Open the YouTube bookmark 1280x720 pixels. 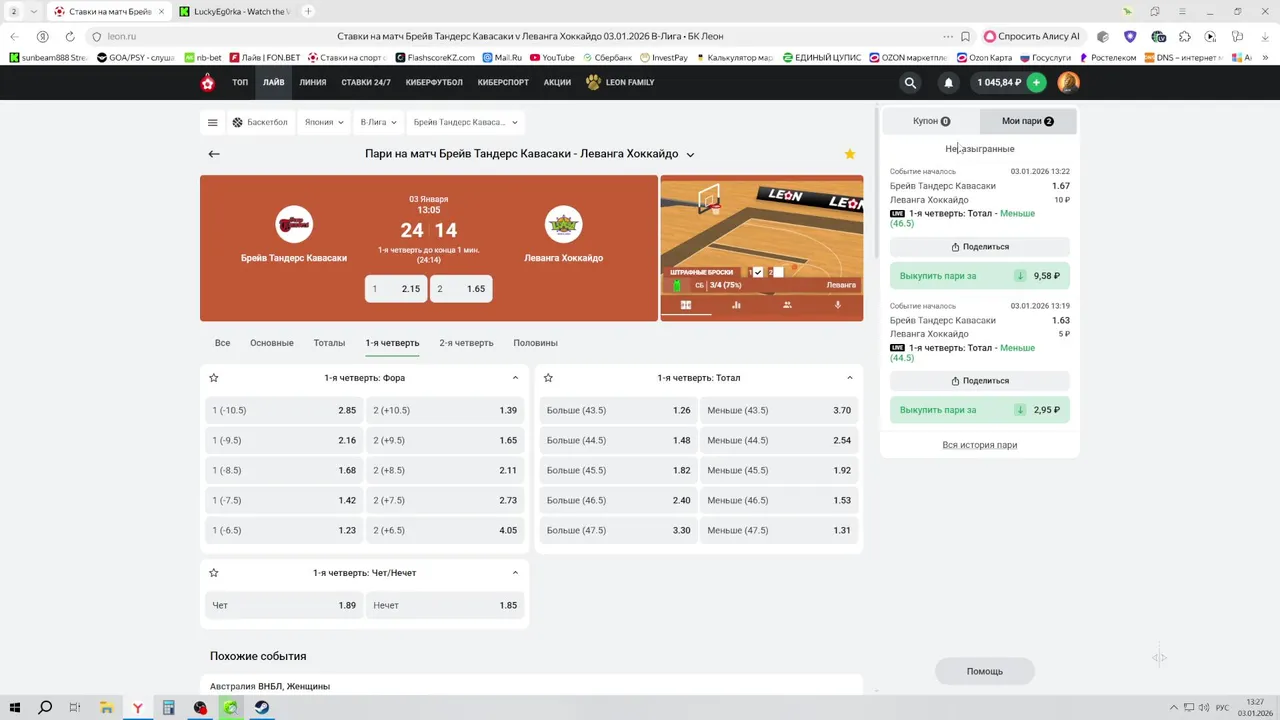pyautogui.click(x=553, y=58)
